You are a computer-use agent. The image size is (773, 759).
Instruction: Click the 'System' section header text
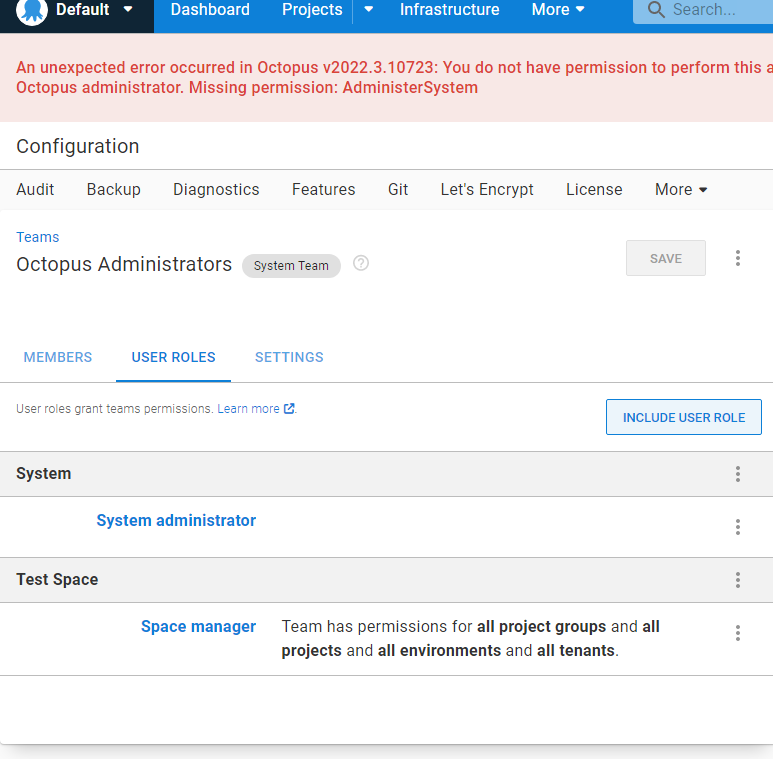click(x=43, y=474)
